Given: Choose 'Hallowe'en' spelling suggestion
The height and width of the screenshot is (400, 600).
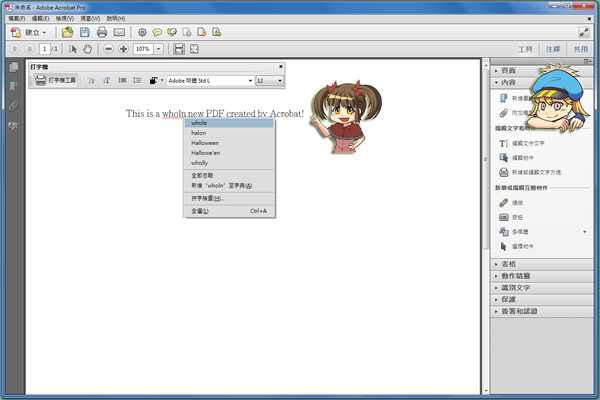Looking at the screenshot, I should tap(229, 153).
